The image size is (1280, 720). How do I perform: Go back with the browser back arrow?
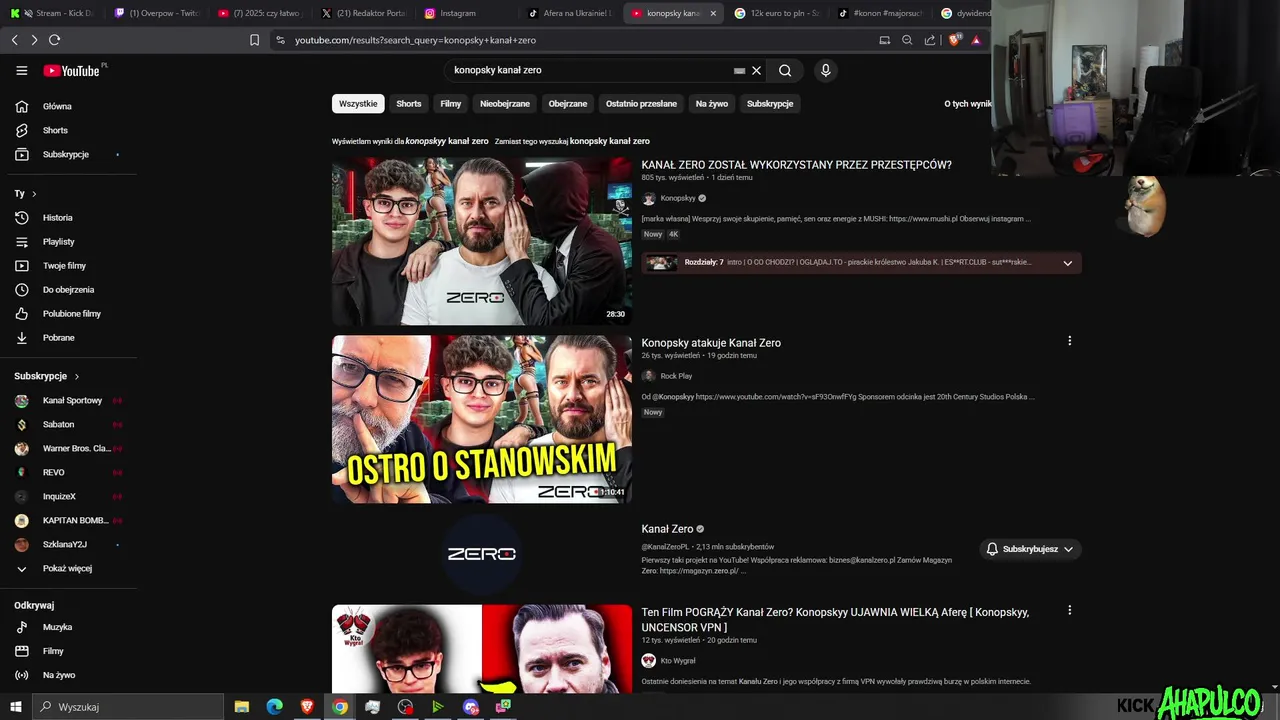(x=14, y=40)
